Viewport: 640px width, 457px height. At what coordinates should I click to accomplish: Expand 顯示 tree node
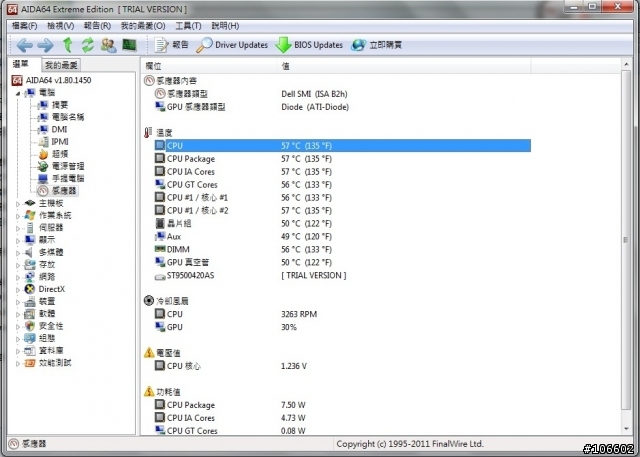pos(18,240)
